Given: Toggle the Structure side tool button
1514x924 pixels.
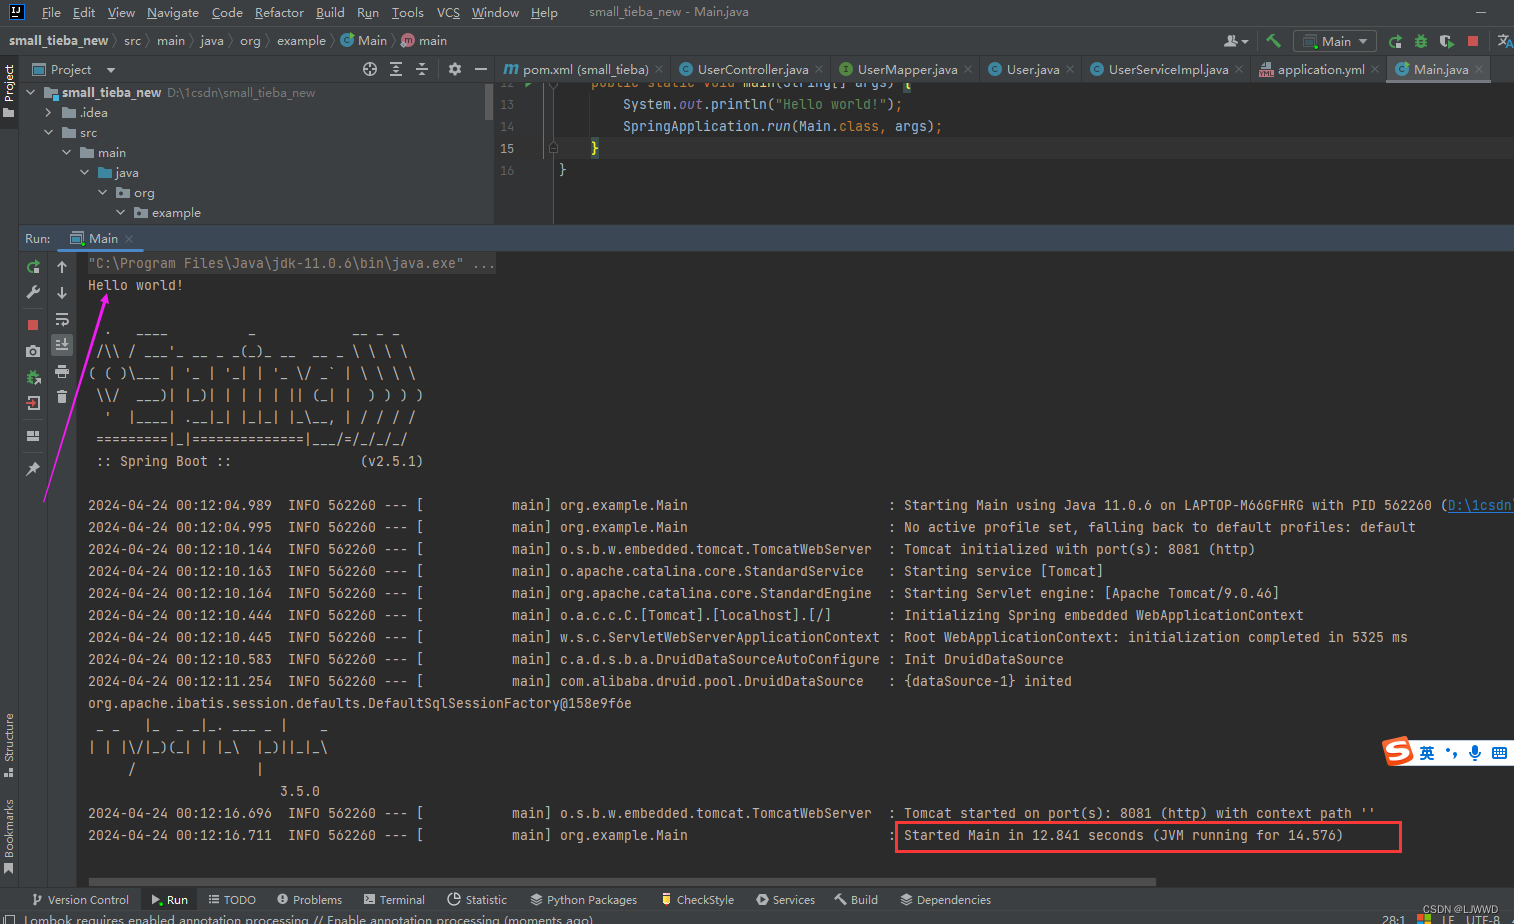Looking at the screenshot, I should pyautogui.click(x=9, y=745).
